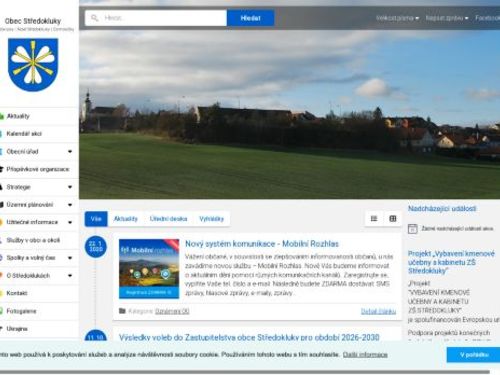Open Příspěvkové organizace menu item
The width and height of the screenshot is (500, 375).
(38, 169)
